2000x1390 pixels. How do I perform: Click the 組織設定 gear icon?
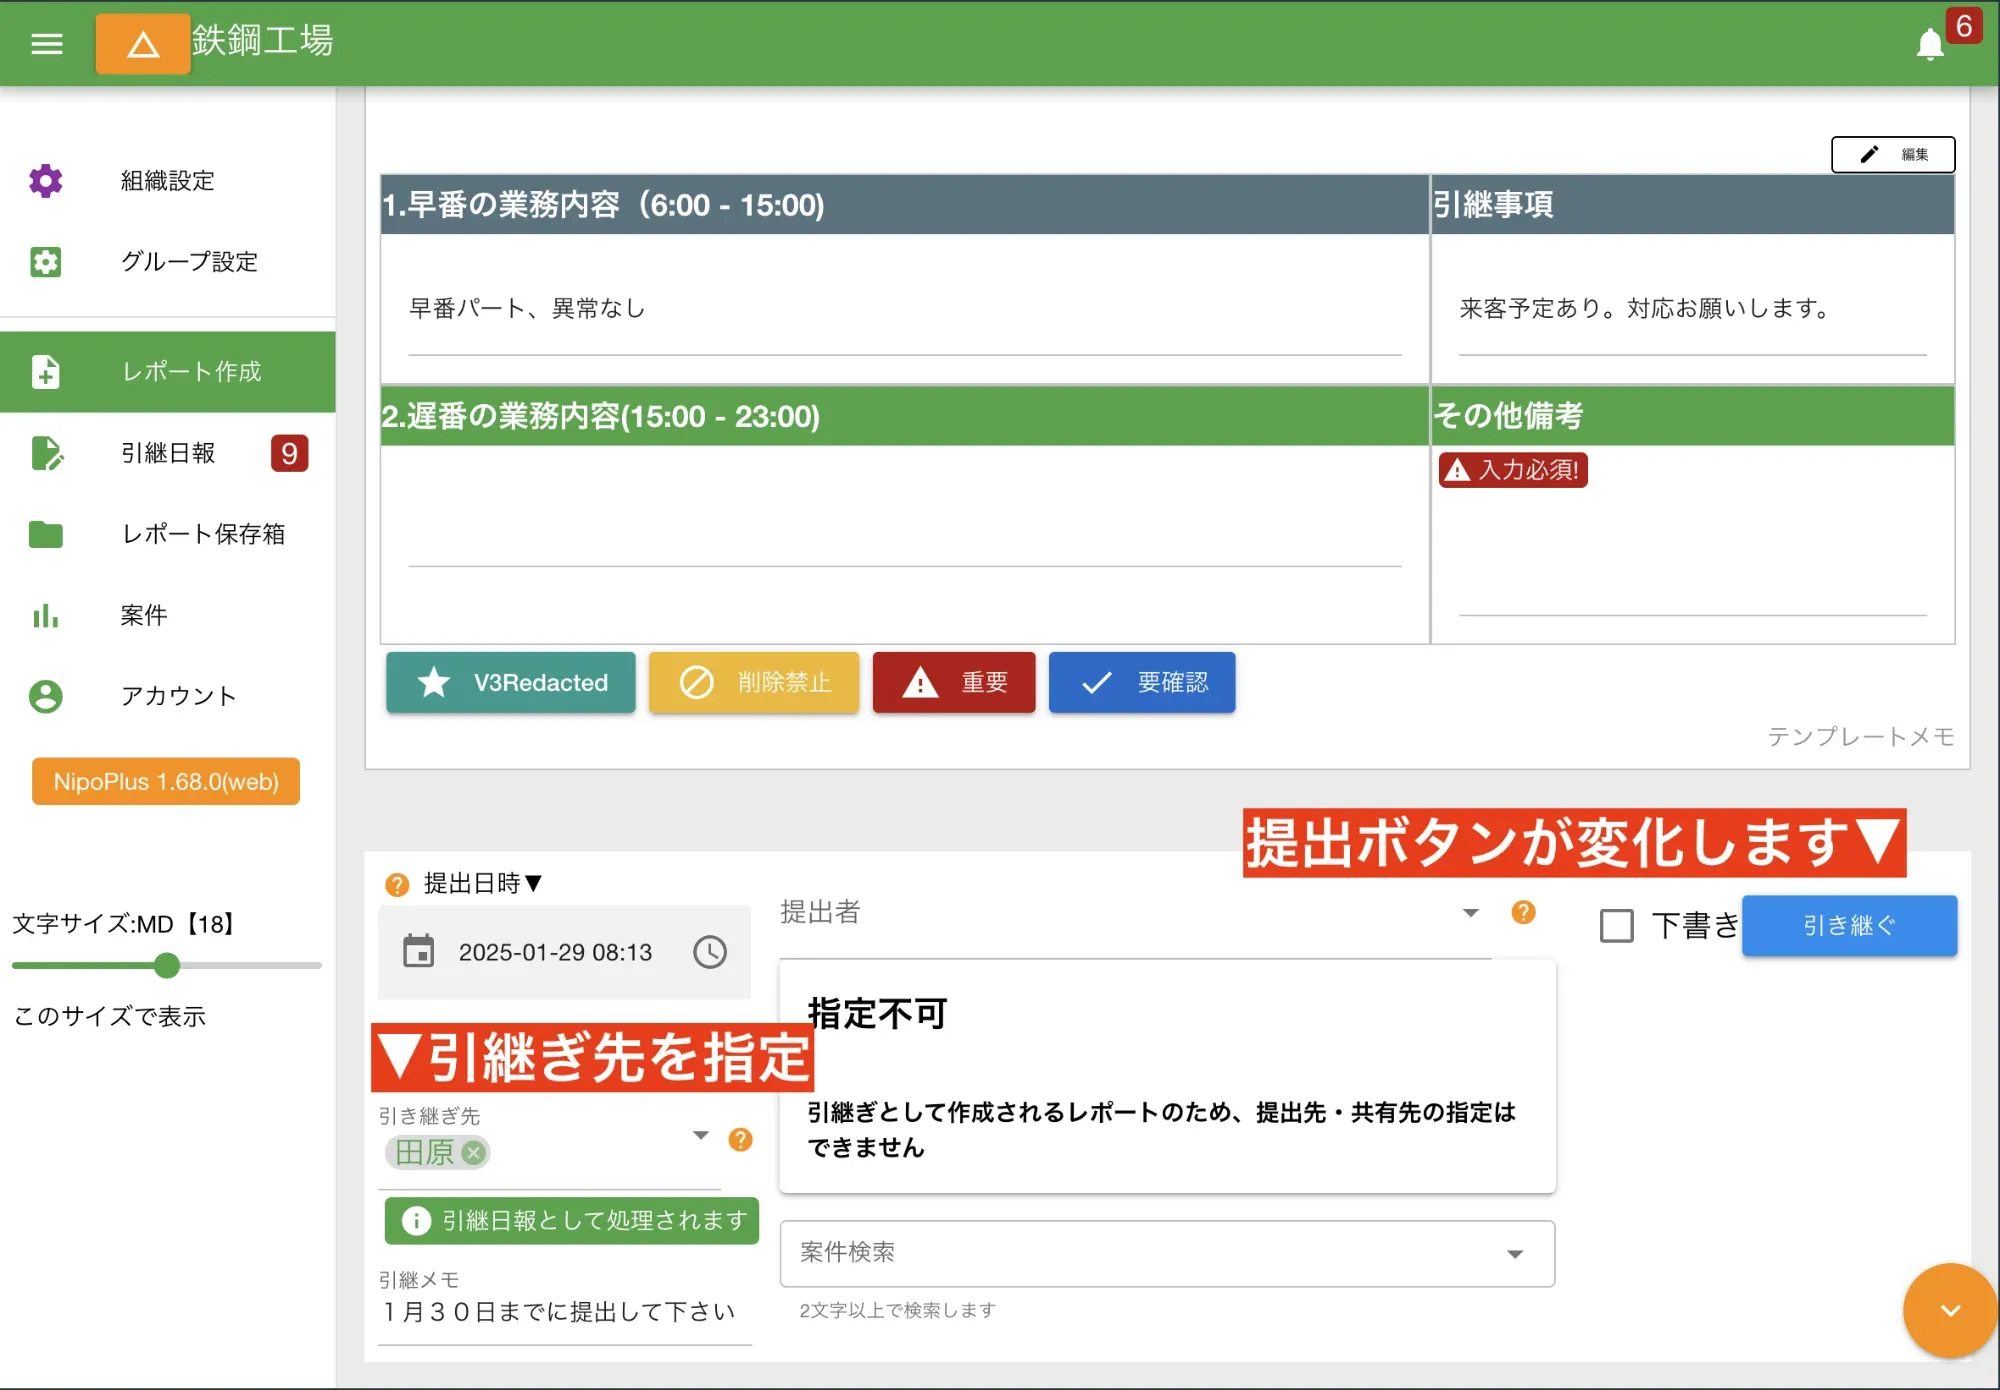pos(46,181)
